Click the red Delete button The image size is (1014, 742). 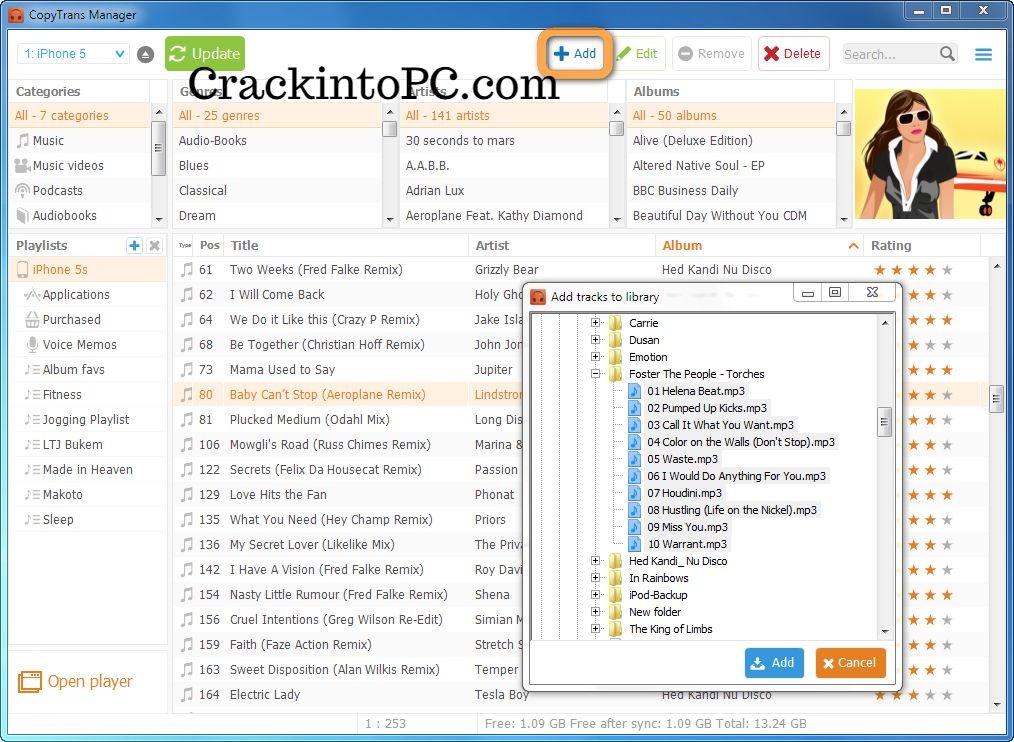[x=793, y=54]
